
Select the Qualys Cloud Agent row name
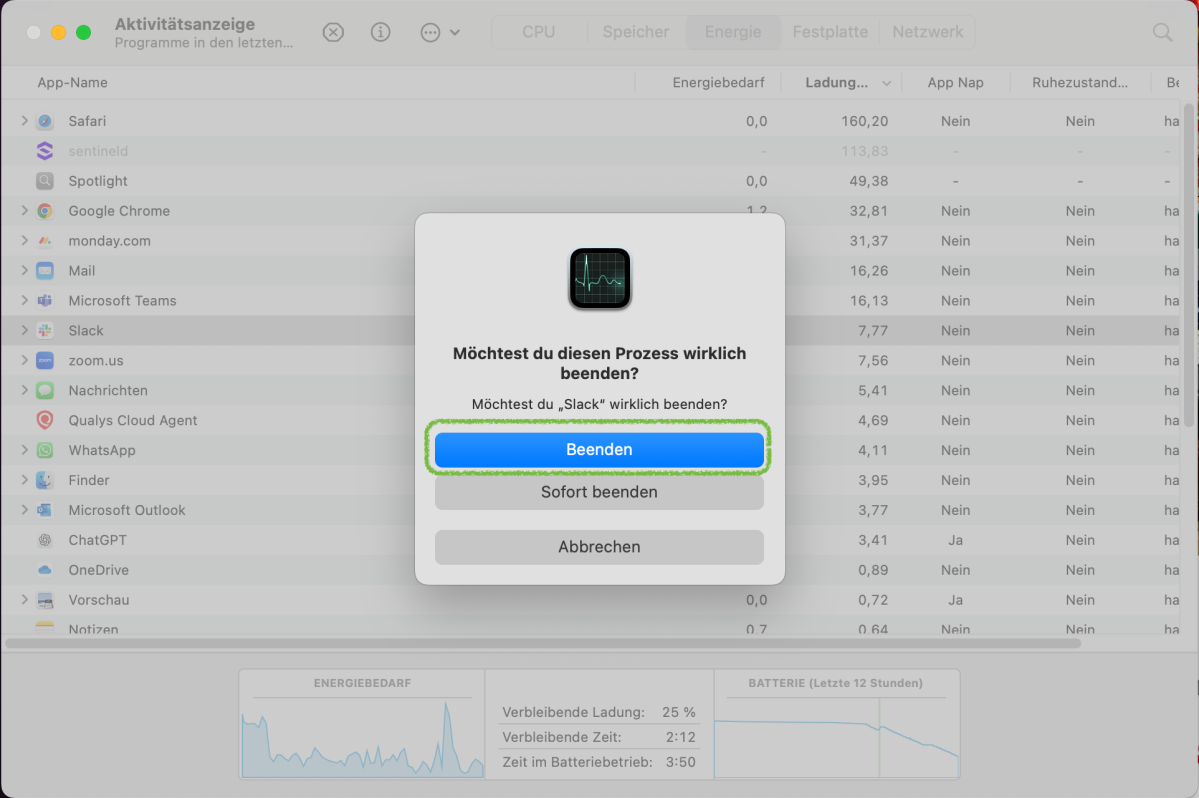click(133, 420)
